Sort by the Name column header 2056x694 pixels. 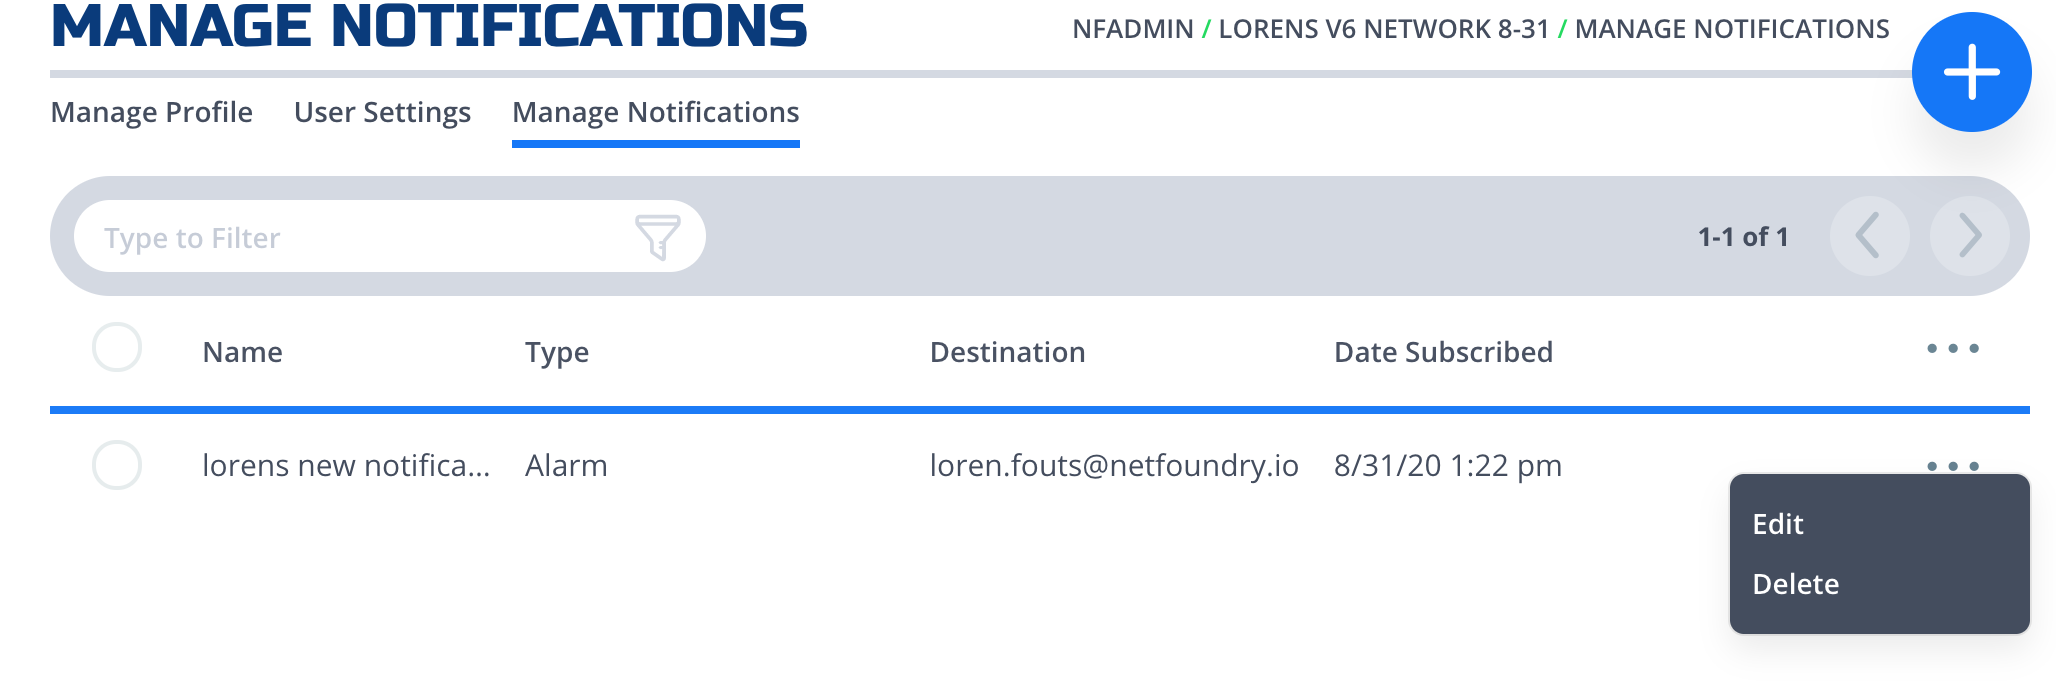(x=243, y=352)
